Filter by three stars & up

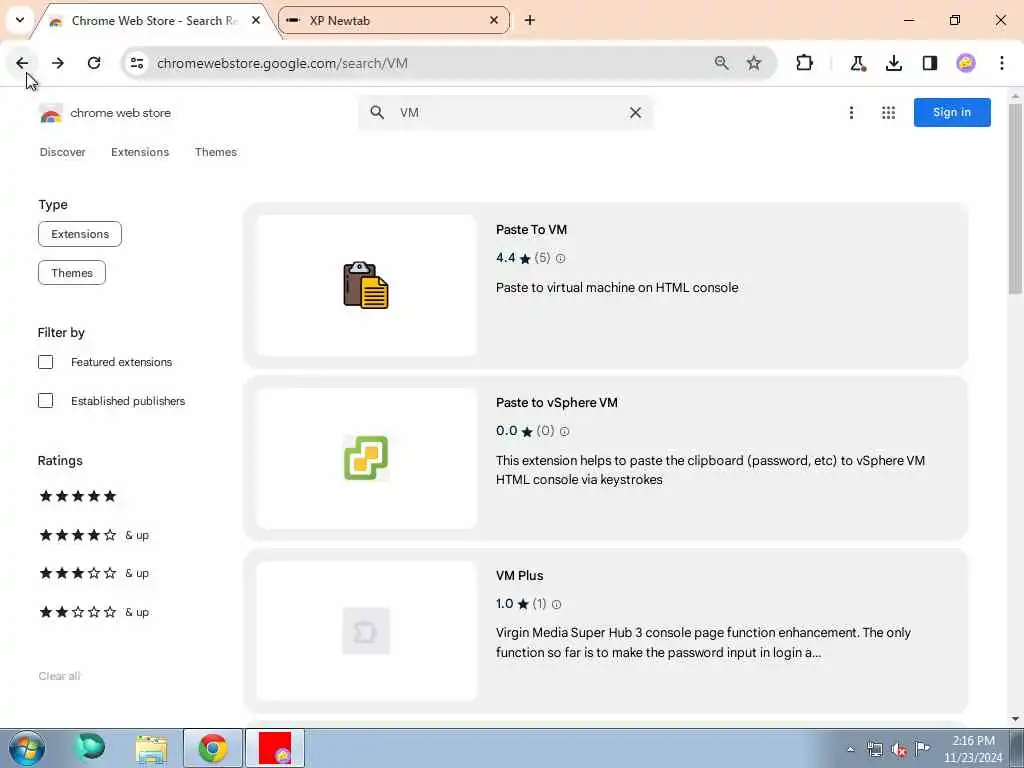click(x=94, y=573)
